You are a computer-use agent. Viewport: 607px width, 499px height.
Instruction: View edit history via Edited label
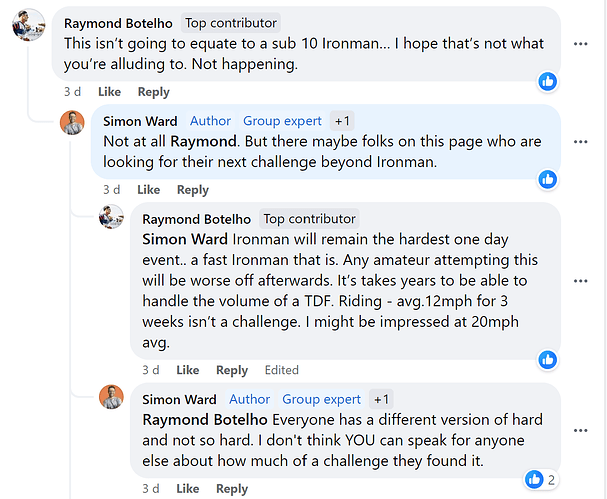[281, 370]
